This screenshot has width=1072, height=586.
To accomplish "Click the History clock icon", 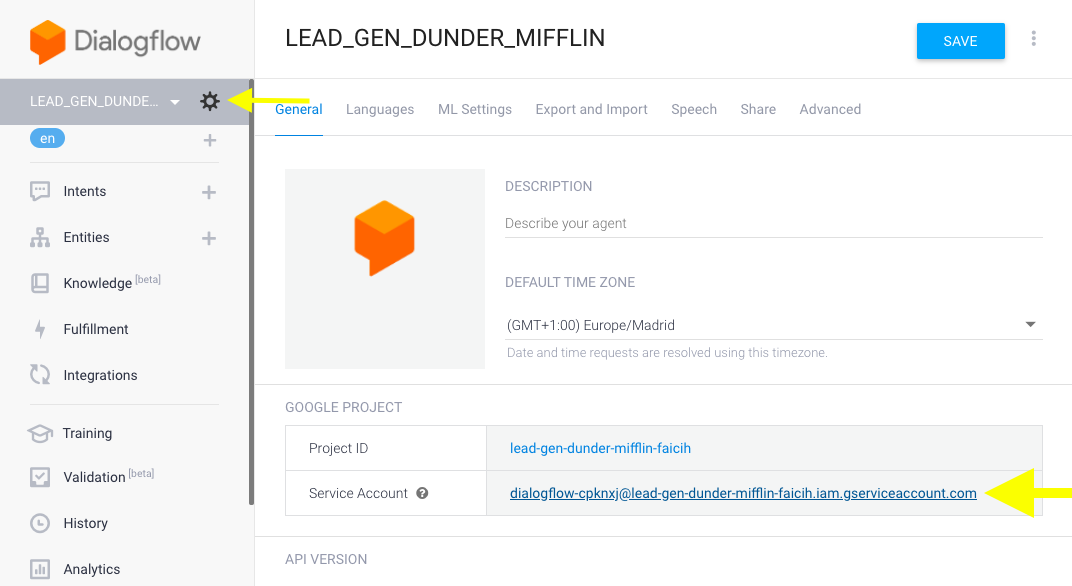I will click(x=40, y=523).
